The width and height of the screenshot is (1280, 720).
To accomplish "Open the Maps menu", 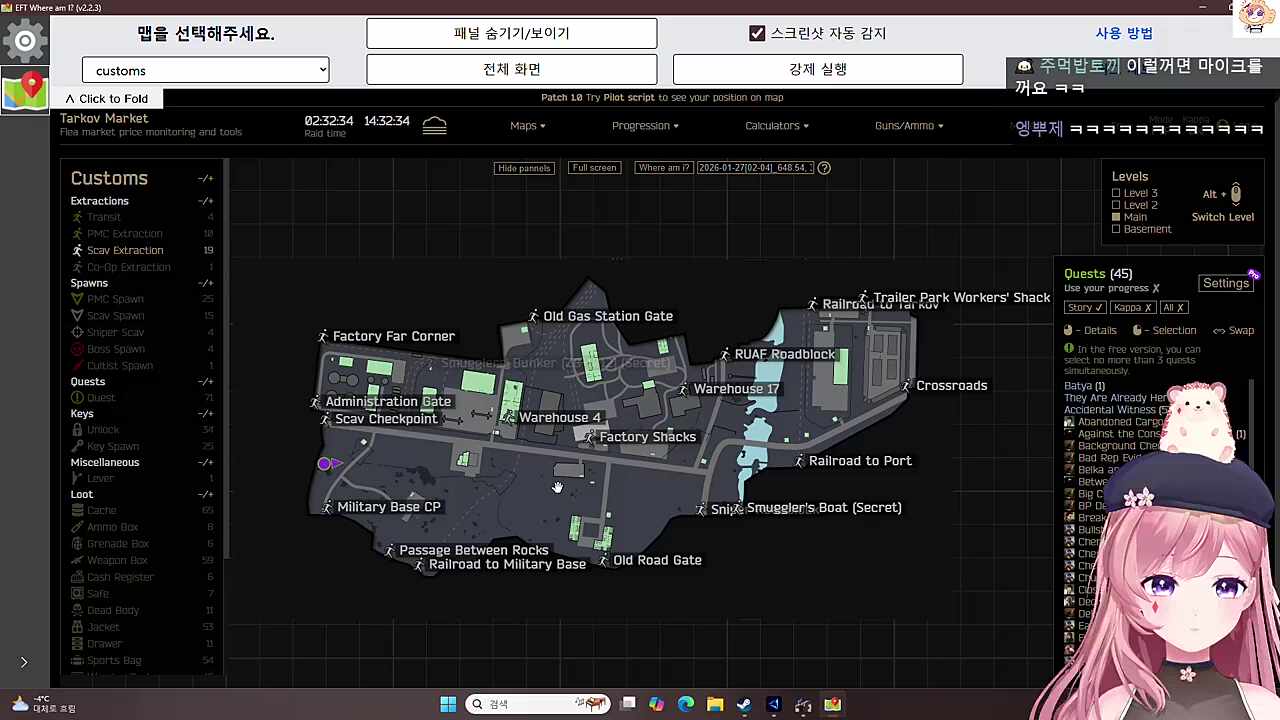I will [527, 126].
